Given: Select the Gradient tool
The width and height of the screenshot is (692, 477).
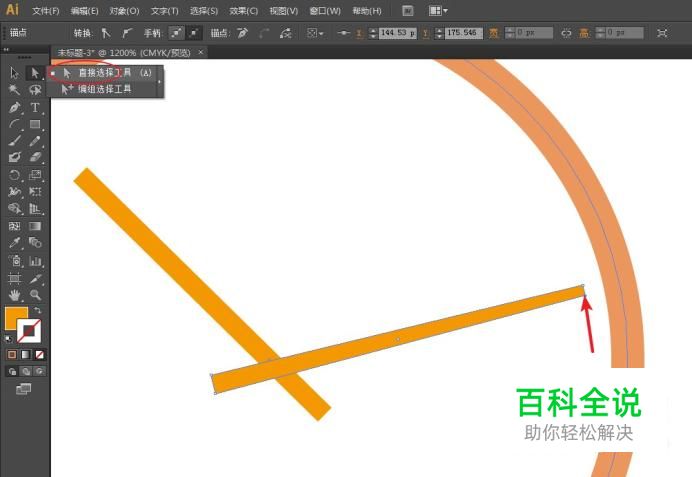Looking at the screenshot, I should click(35, 226).
